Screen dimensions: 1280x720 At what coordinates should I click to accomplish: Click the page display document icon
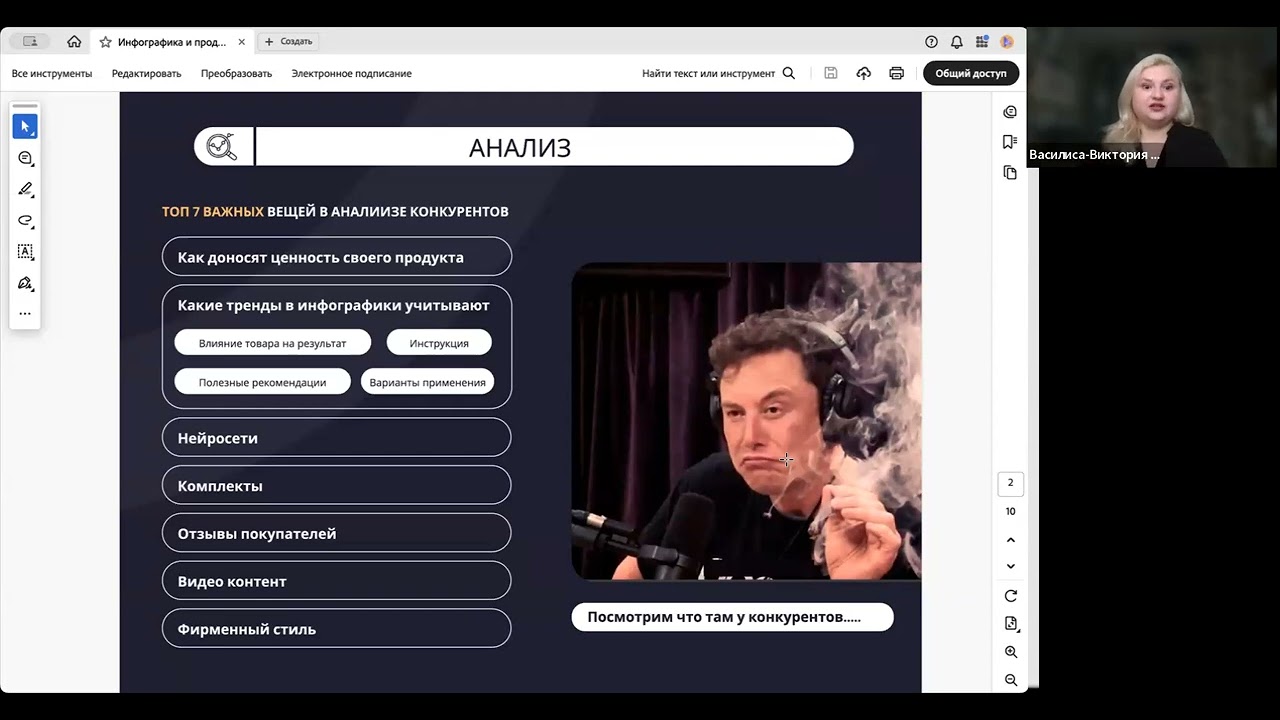click(1010, 623)
